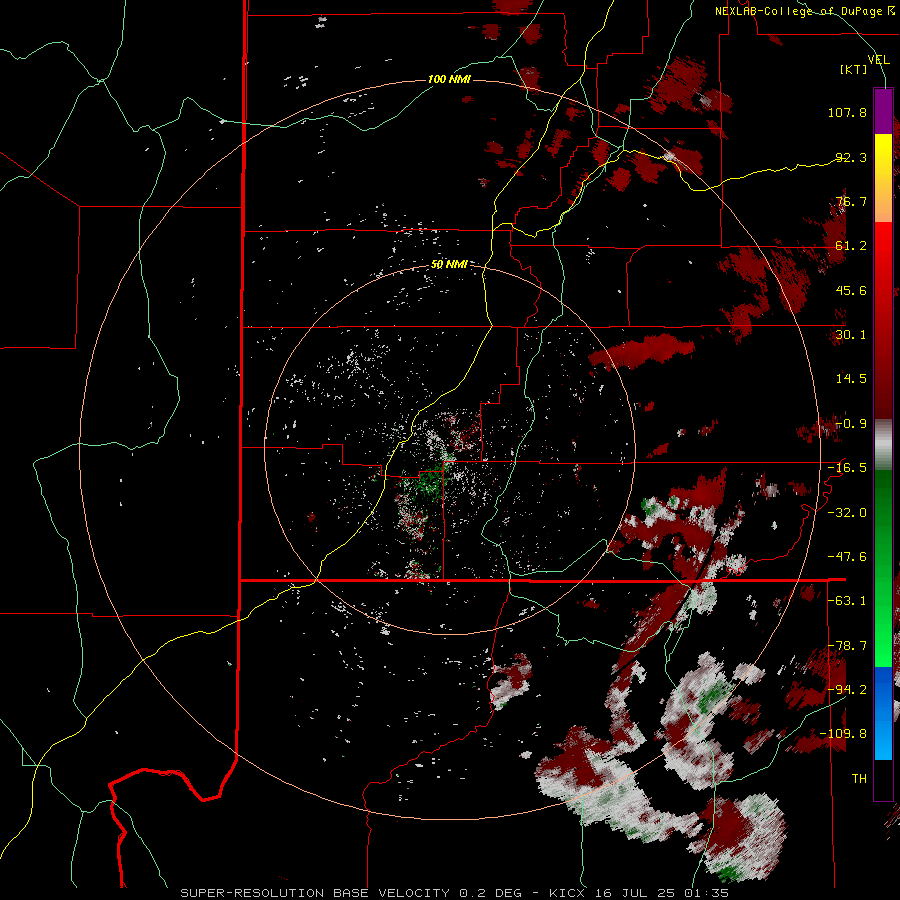Screen dimensions: 900x900
Task: Pick the green segment of velocity color bar
Action: (883, 568)
